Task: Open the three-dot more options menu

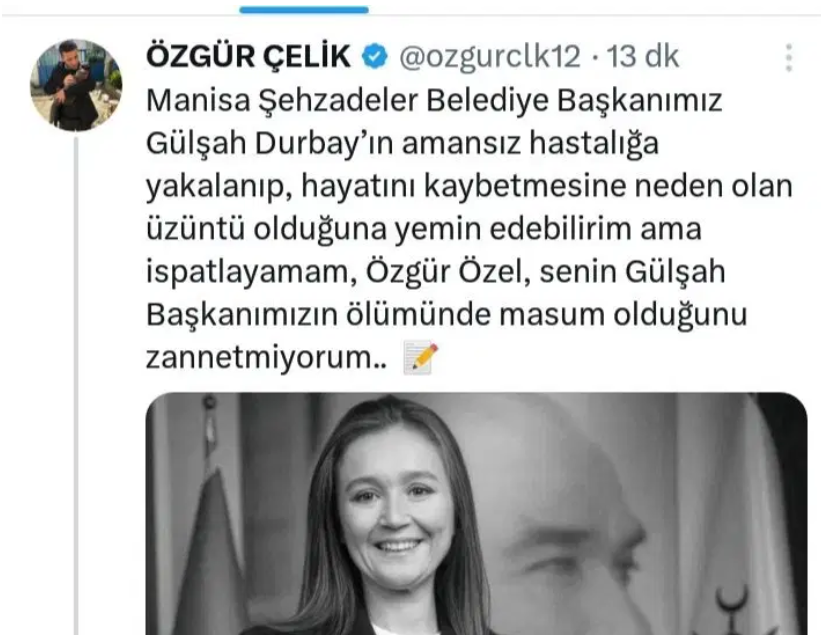Action: tap(789, 58)
